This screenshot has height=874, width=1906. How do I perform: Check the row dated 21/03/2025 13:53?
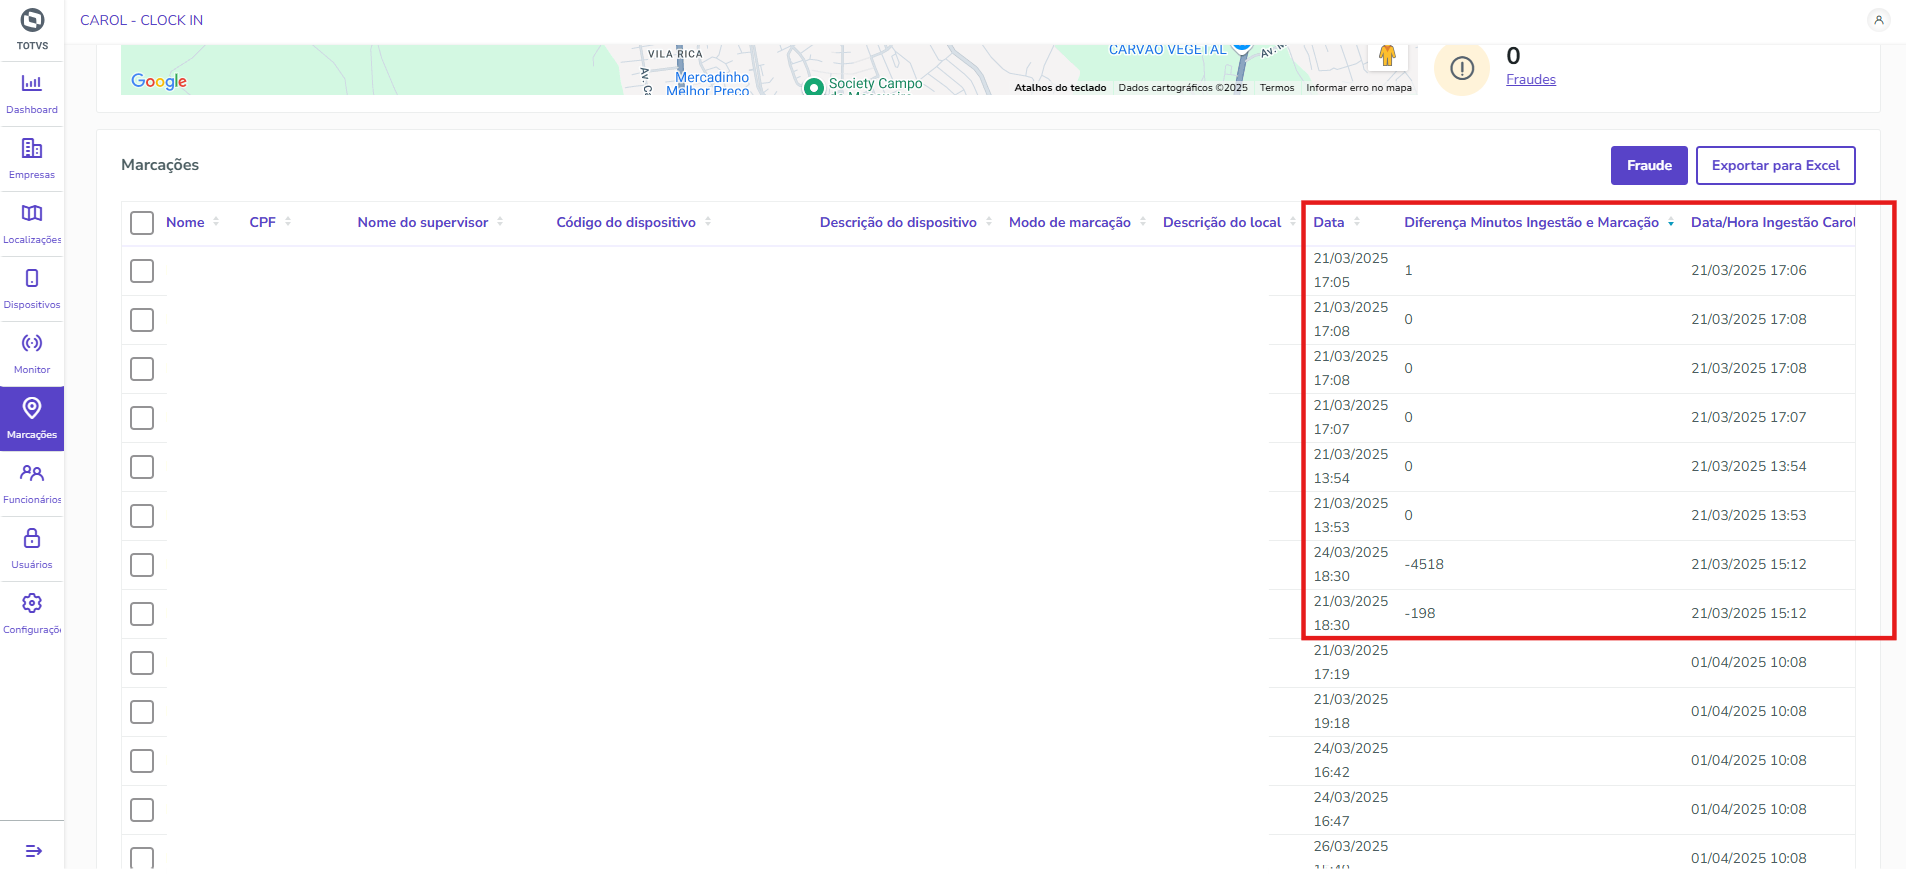coord(142,516)
